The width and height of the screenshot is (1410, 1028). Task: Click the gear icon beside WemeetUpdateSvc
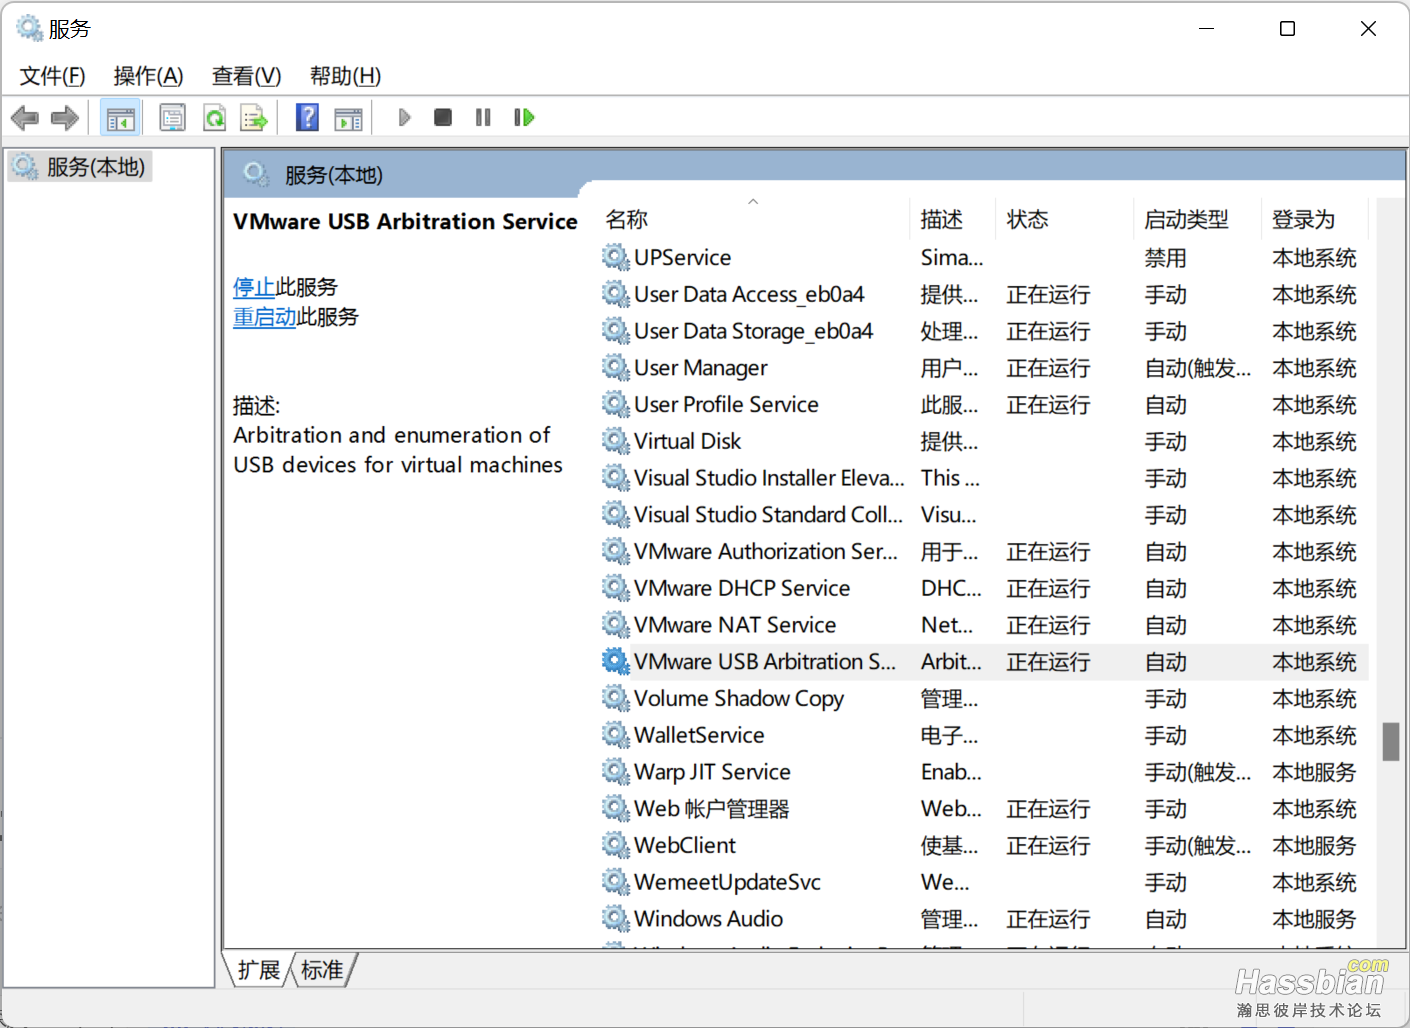click(x=615, y=882)
